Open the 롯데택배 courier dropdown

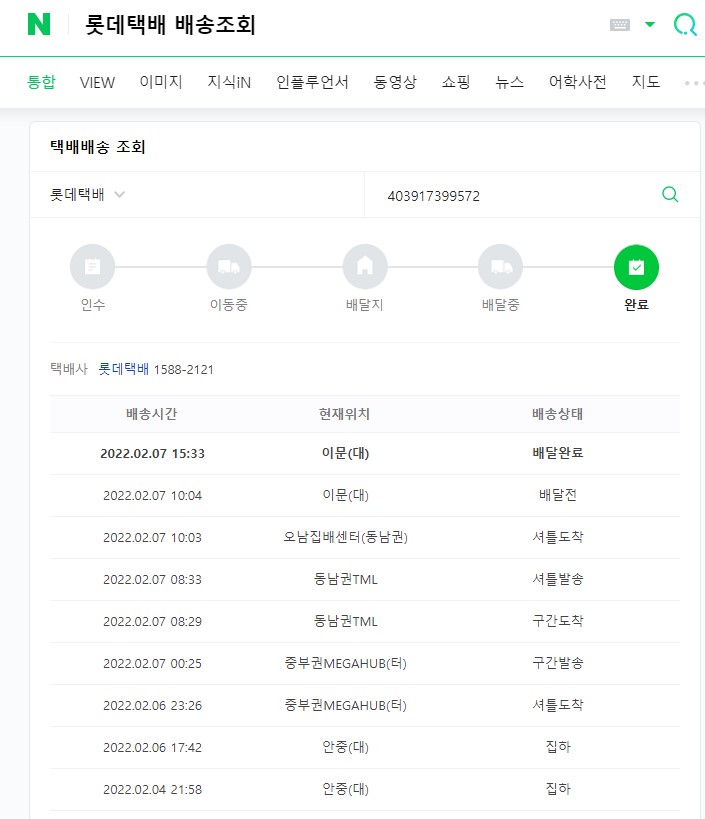pos(87,195)
